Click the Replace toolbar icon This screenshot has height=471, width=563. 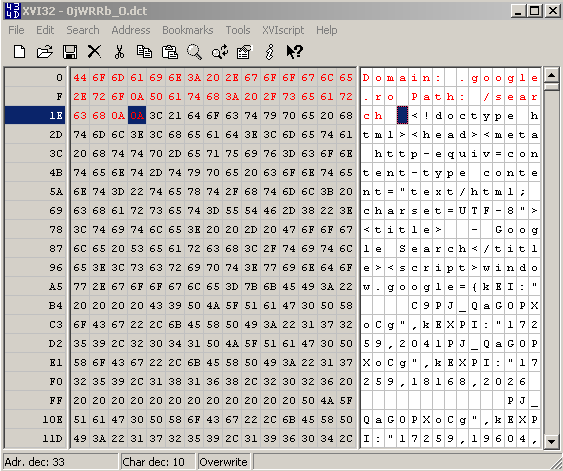point(220,52)
